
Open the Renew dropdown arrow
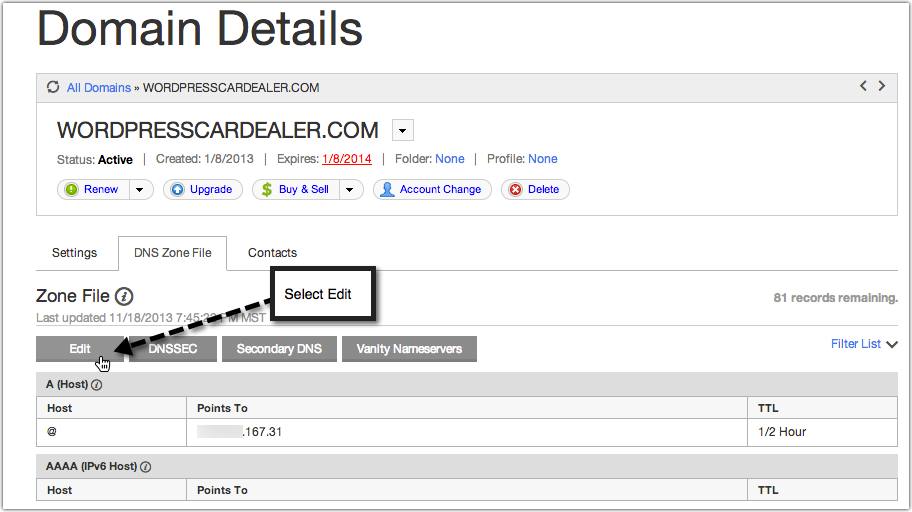tap(140, 190)
